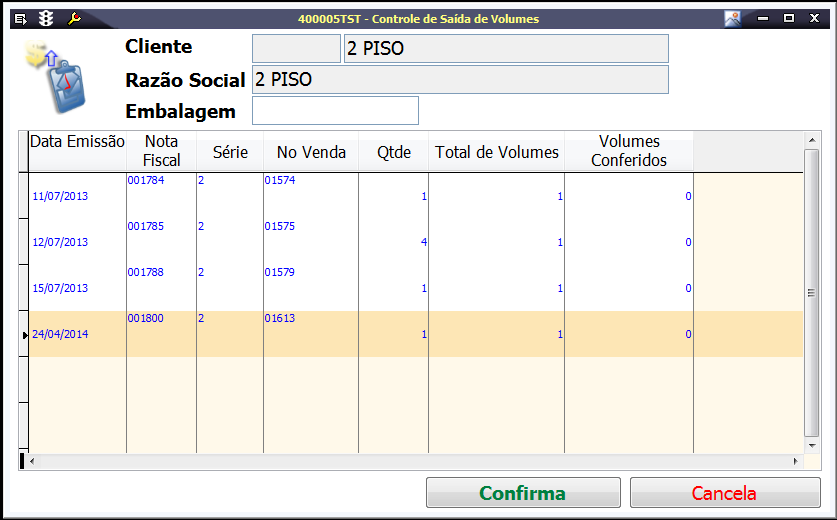Screen dimensions: 837x520
Task: Select the row dated 15/07/2013
Action: (416, 288)
